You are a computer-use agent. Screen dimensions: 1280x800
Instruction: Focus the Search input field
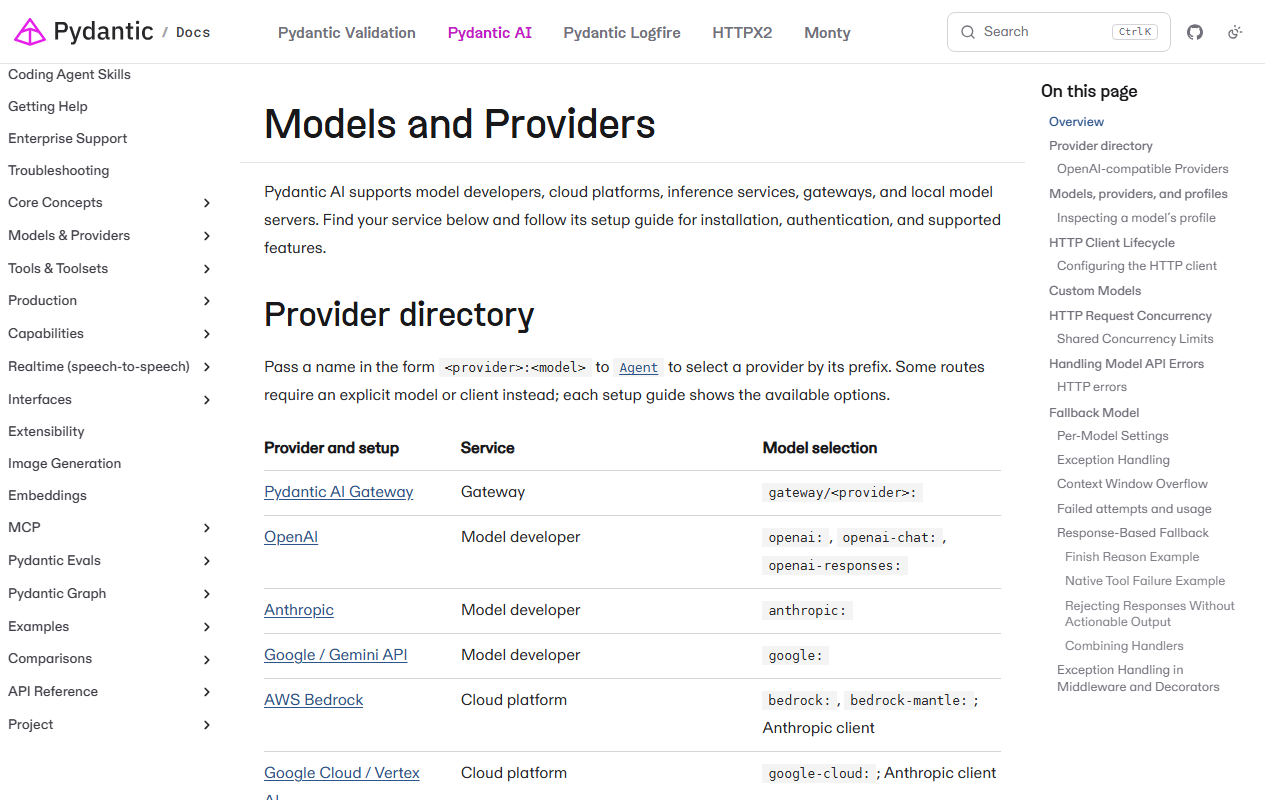click(x=1058, y=32)
